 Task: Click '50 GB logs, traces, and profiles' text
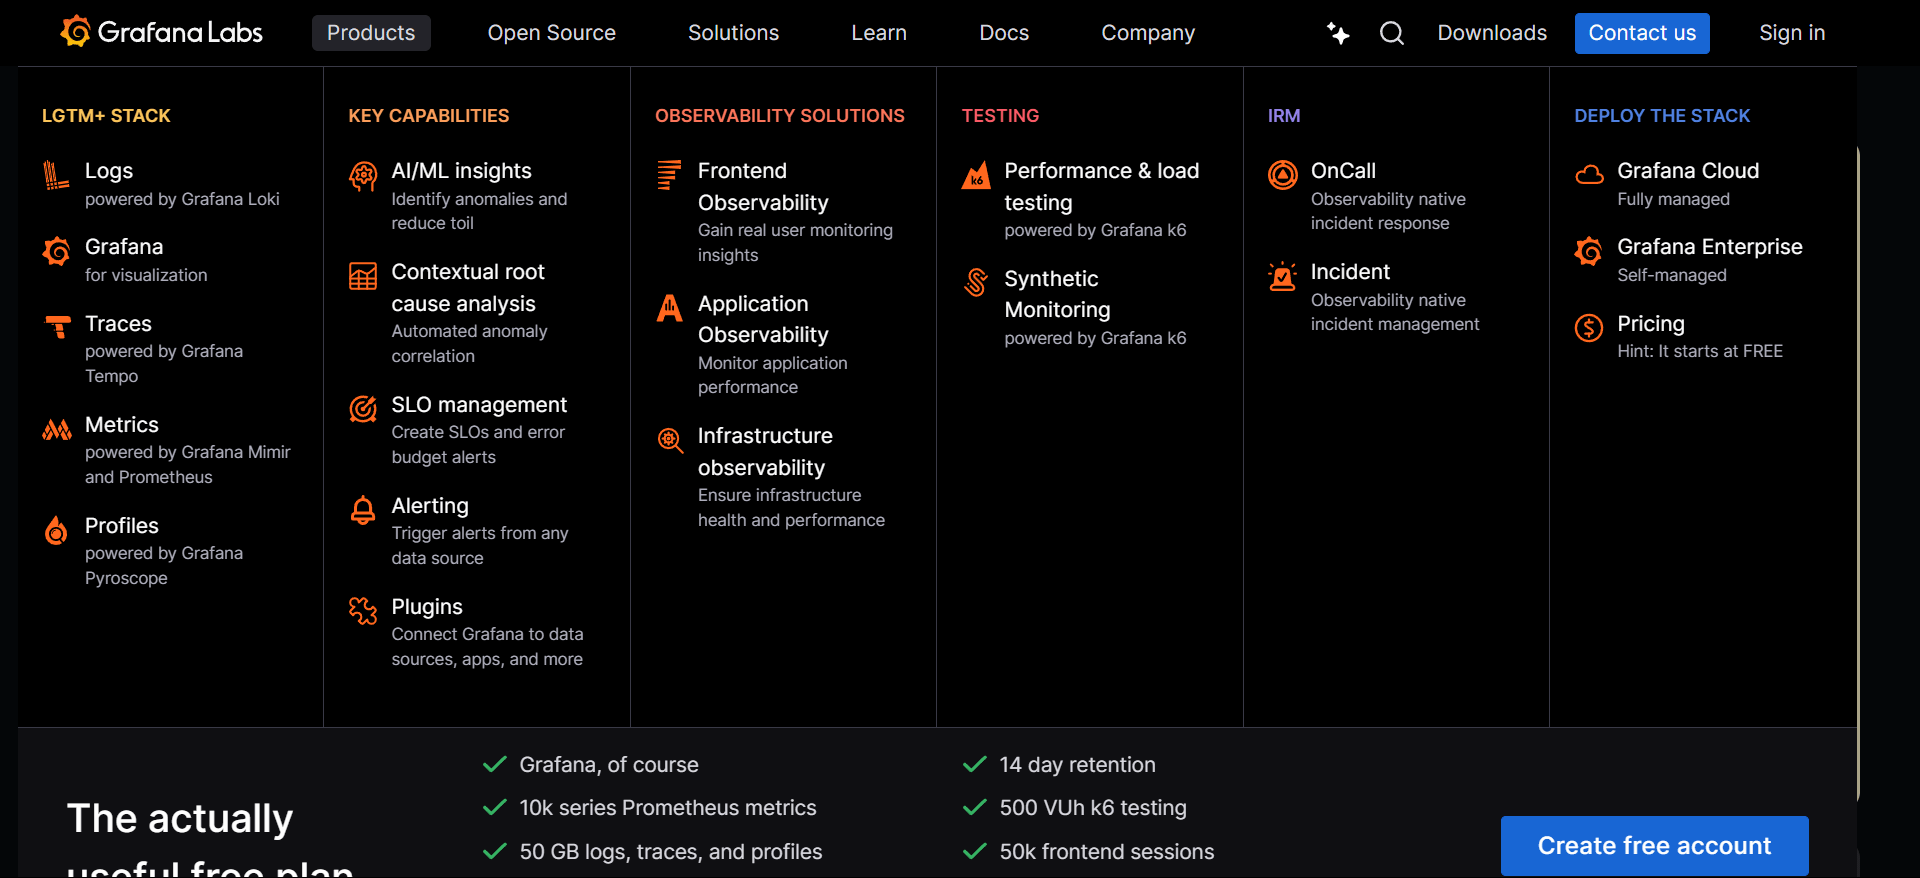[x=671, y=852]
